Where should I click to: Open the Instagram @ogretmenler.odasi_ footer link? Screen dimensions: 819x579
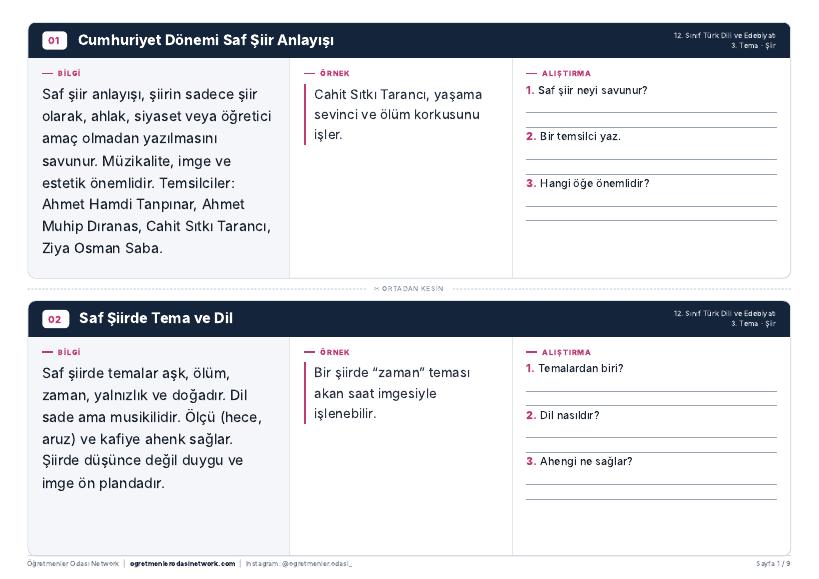point(298,564)
